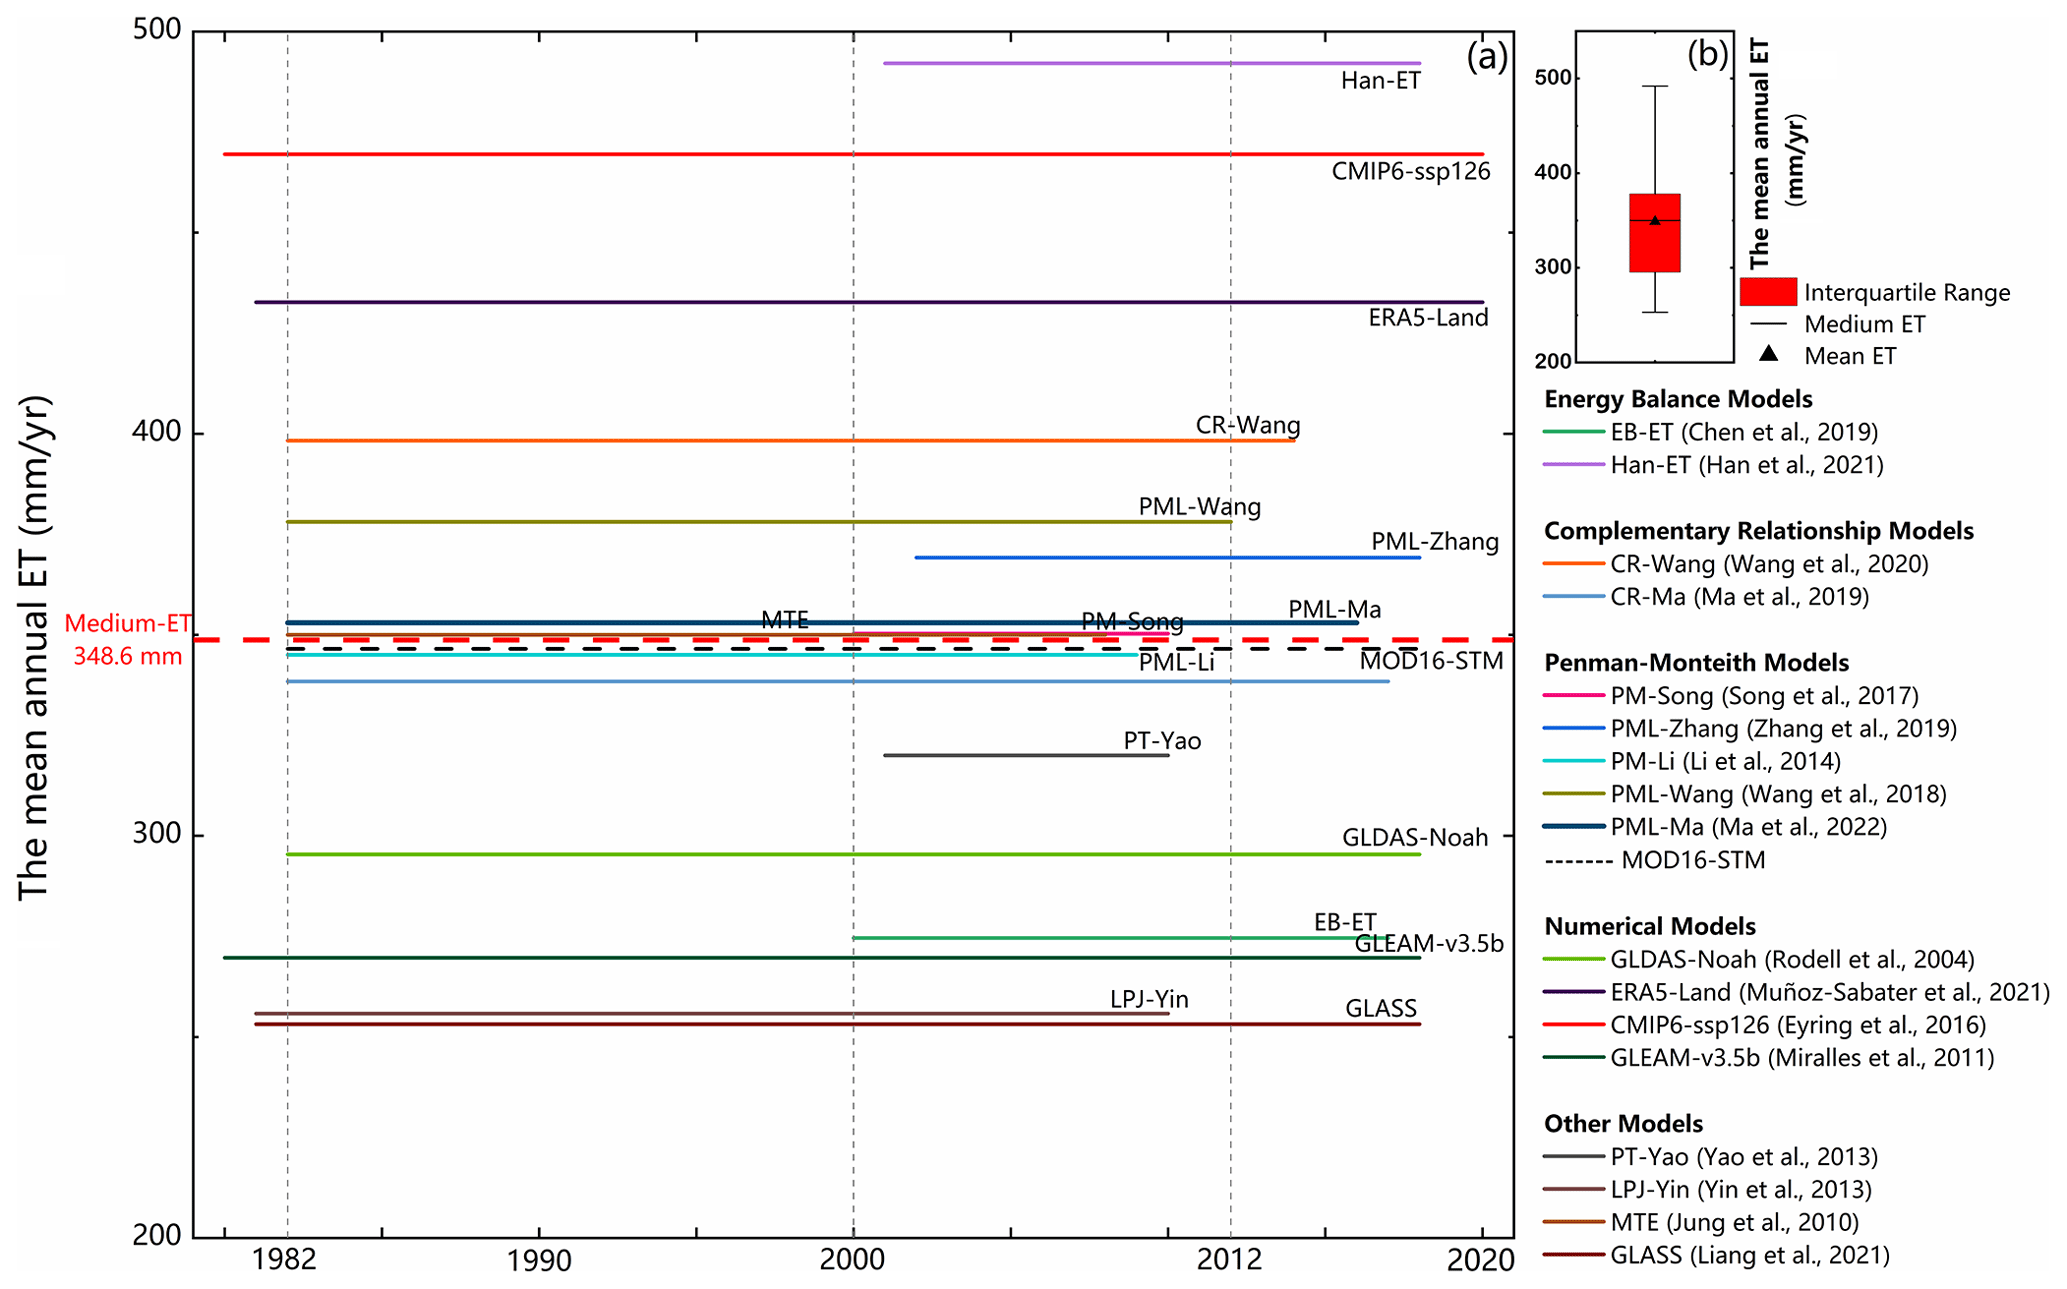Screen dimensions: 2067x1289
Task: Click the ERA5-Land label in chart
Action: (1427, 318)
